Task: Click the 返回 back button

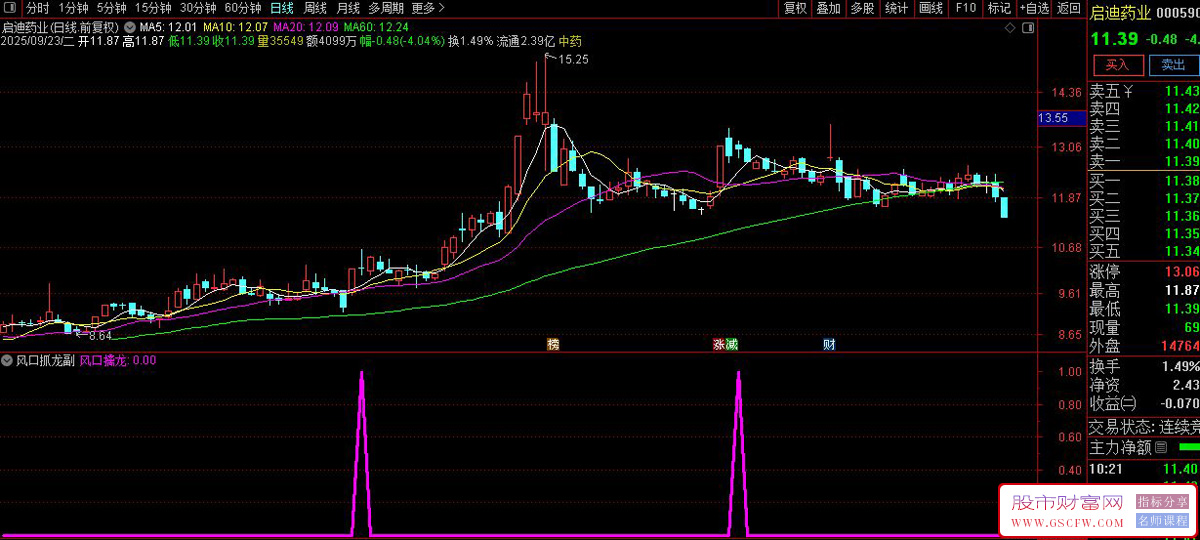Action: point(1069,8)
